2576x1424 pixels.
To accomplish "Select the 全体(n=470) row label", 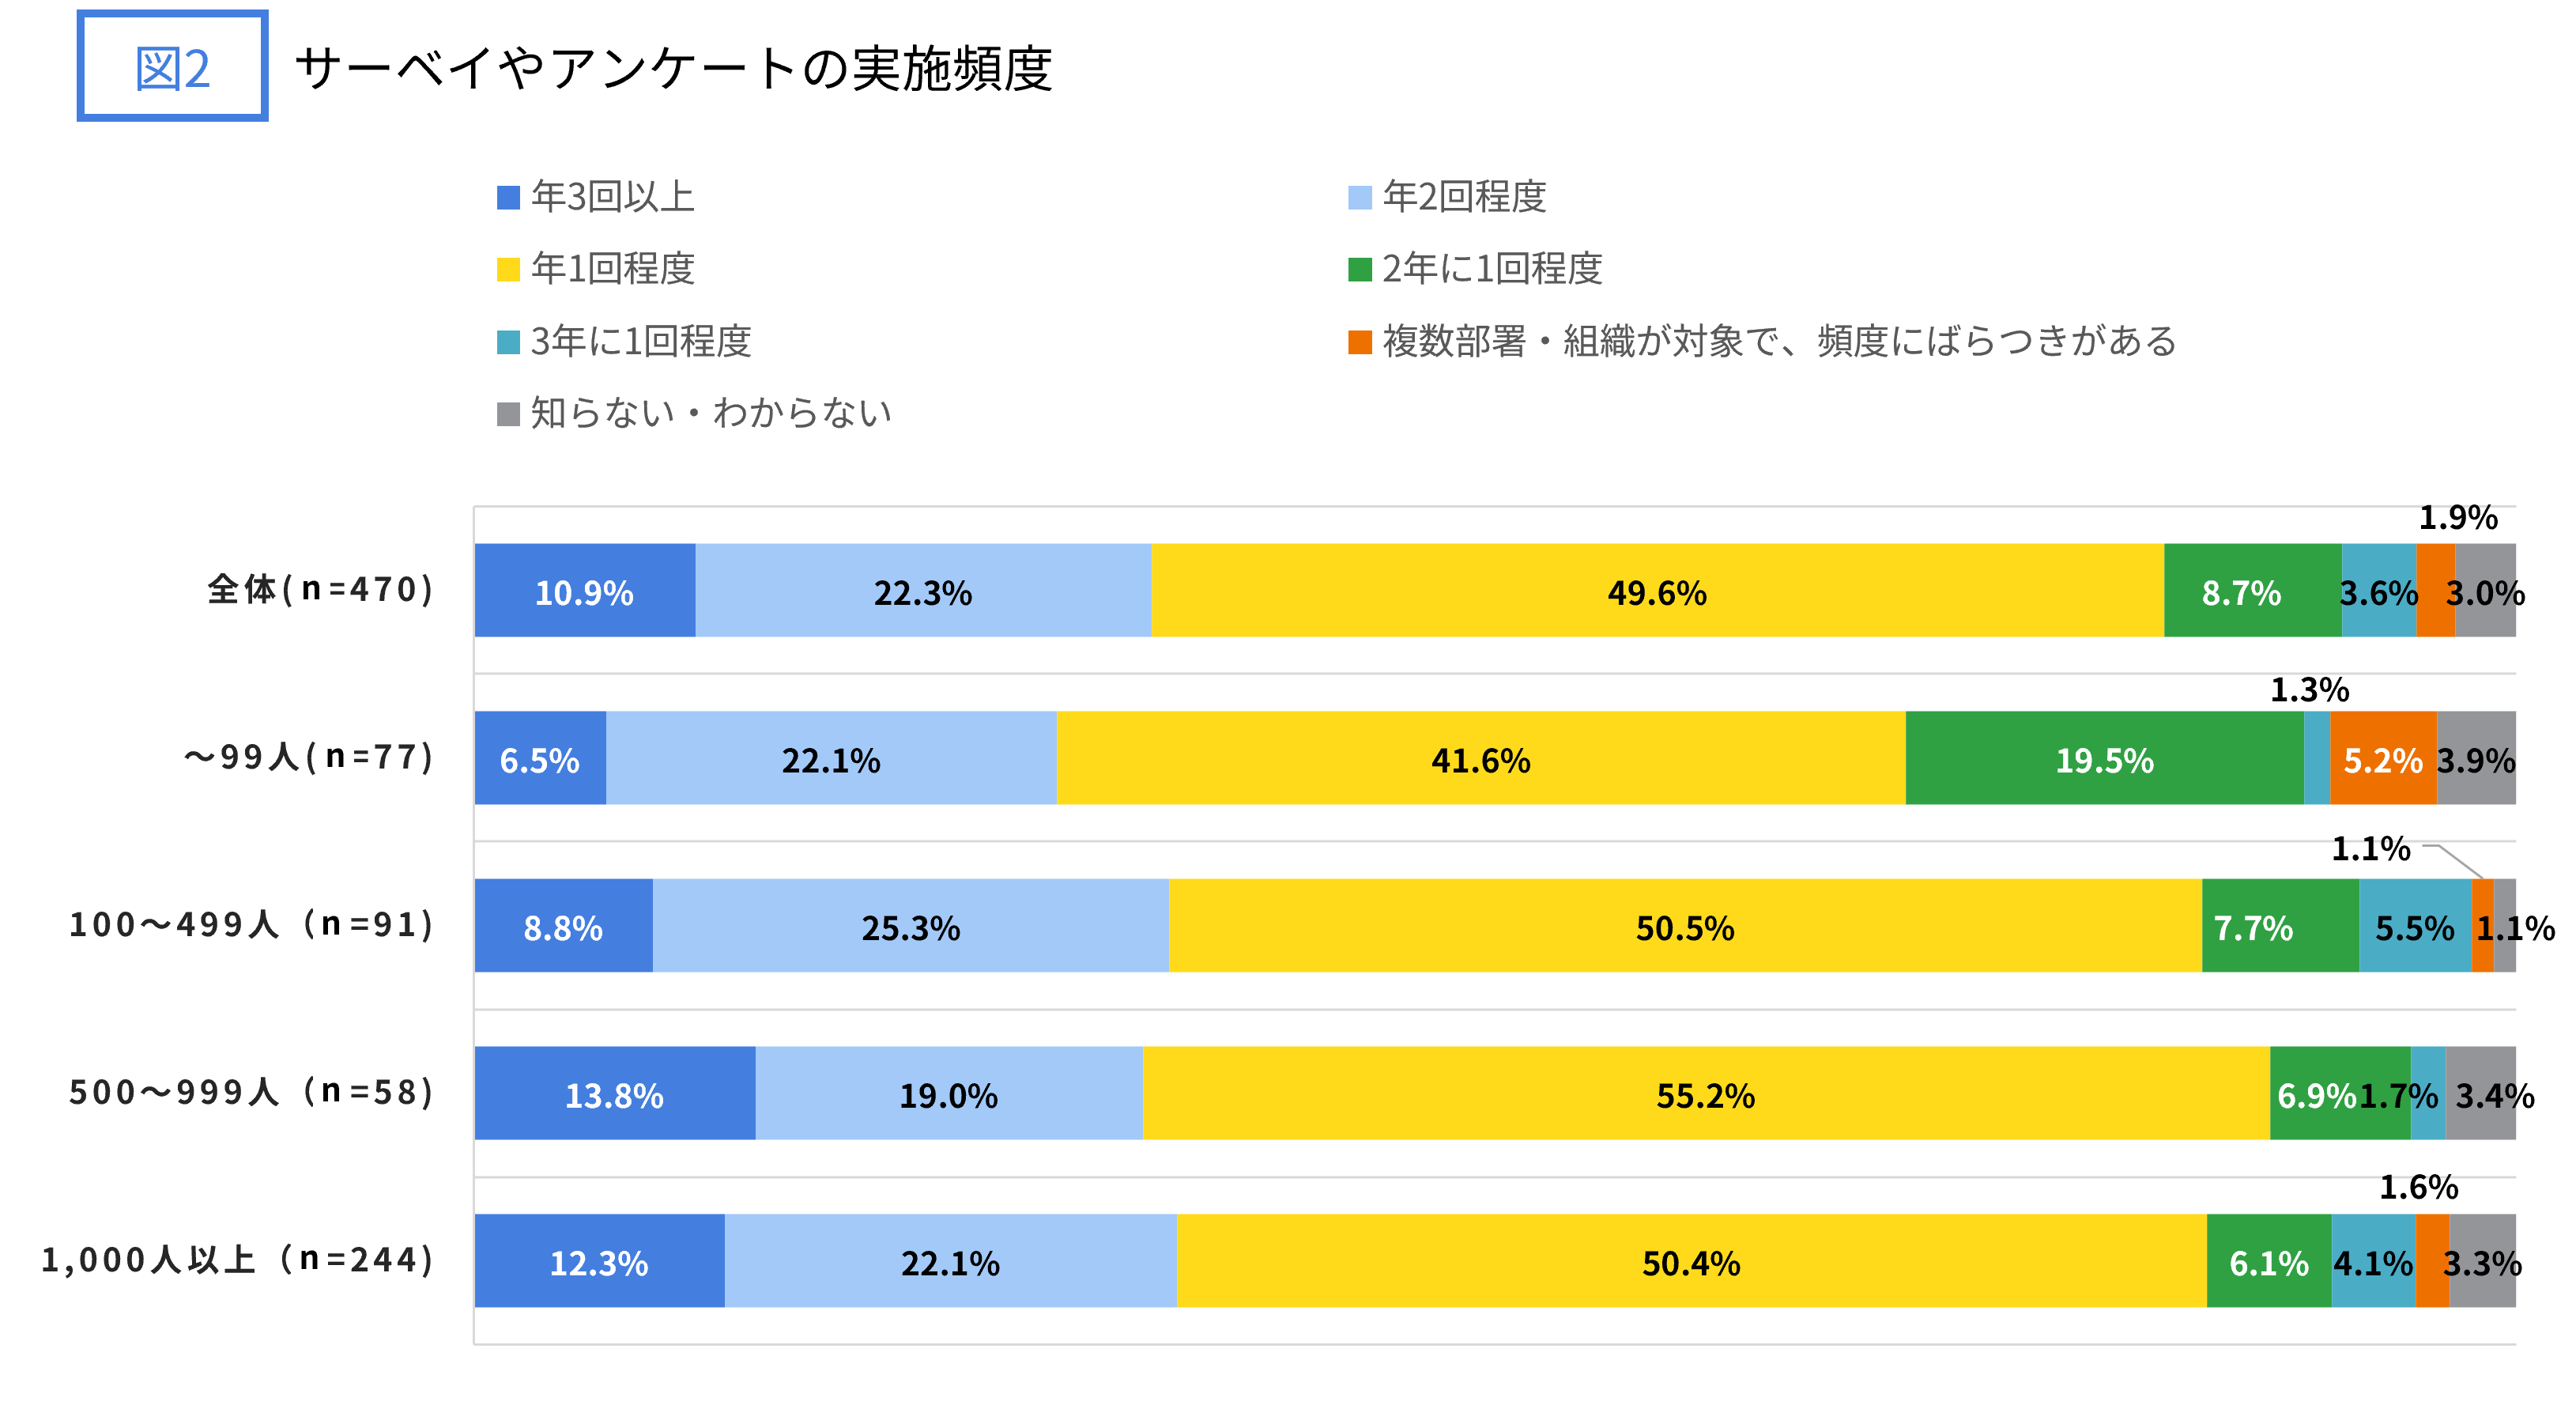I will click(x=321, y=589).
